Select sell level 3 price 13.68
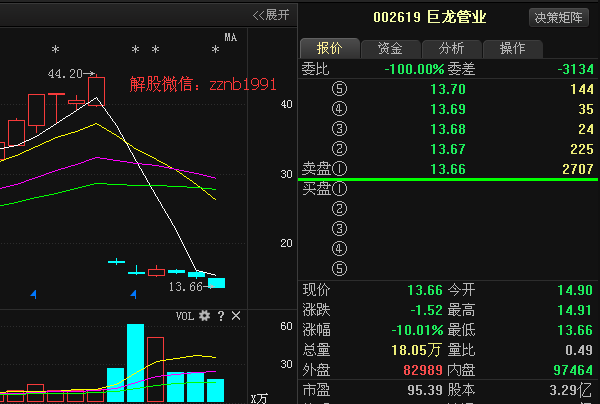 click(x=448, y=129)
